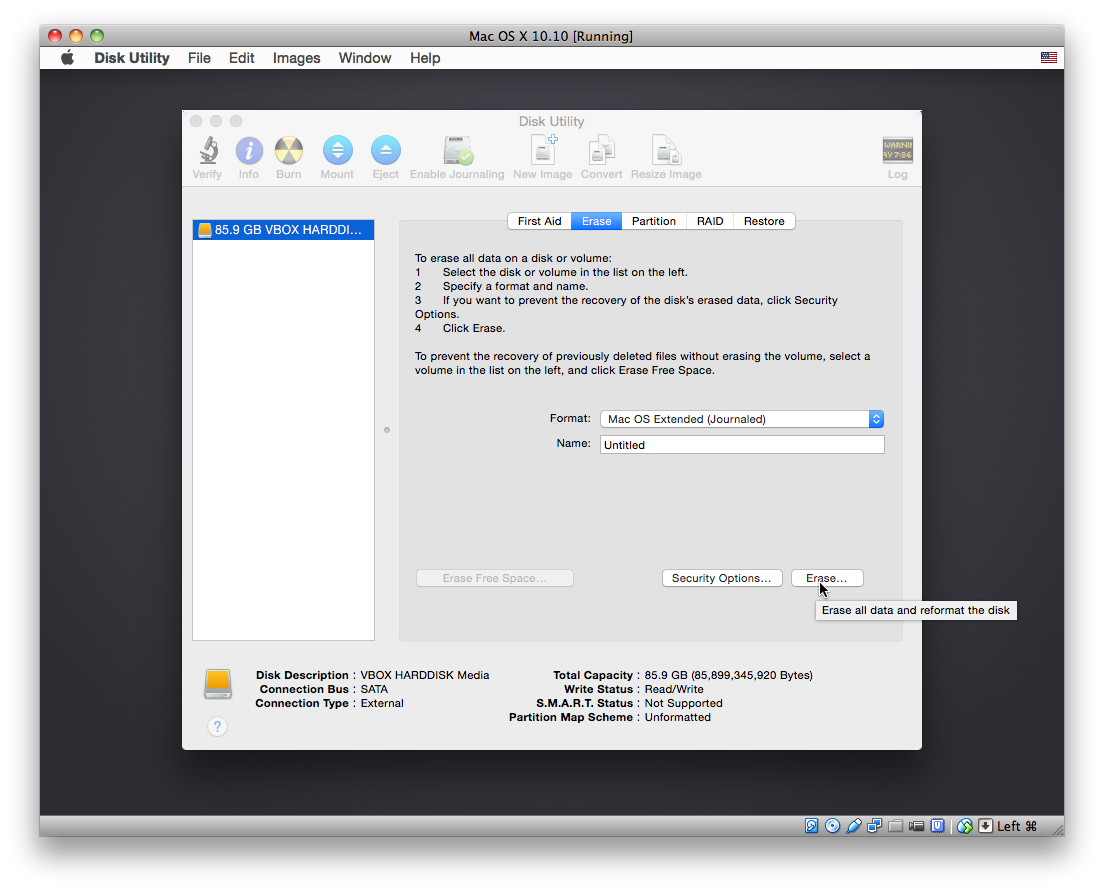Click the Mount toolbar icon
This screenshot has height=891, width=1104.
337,150
